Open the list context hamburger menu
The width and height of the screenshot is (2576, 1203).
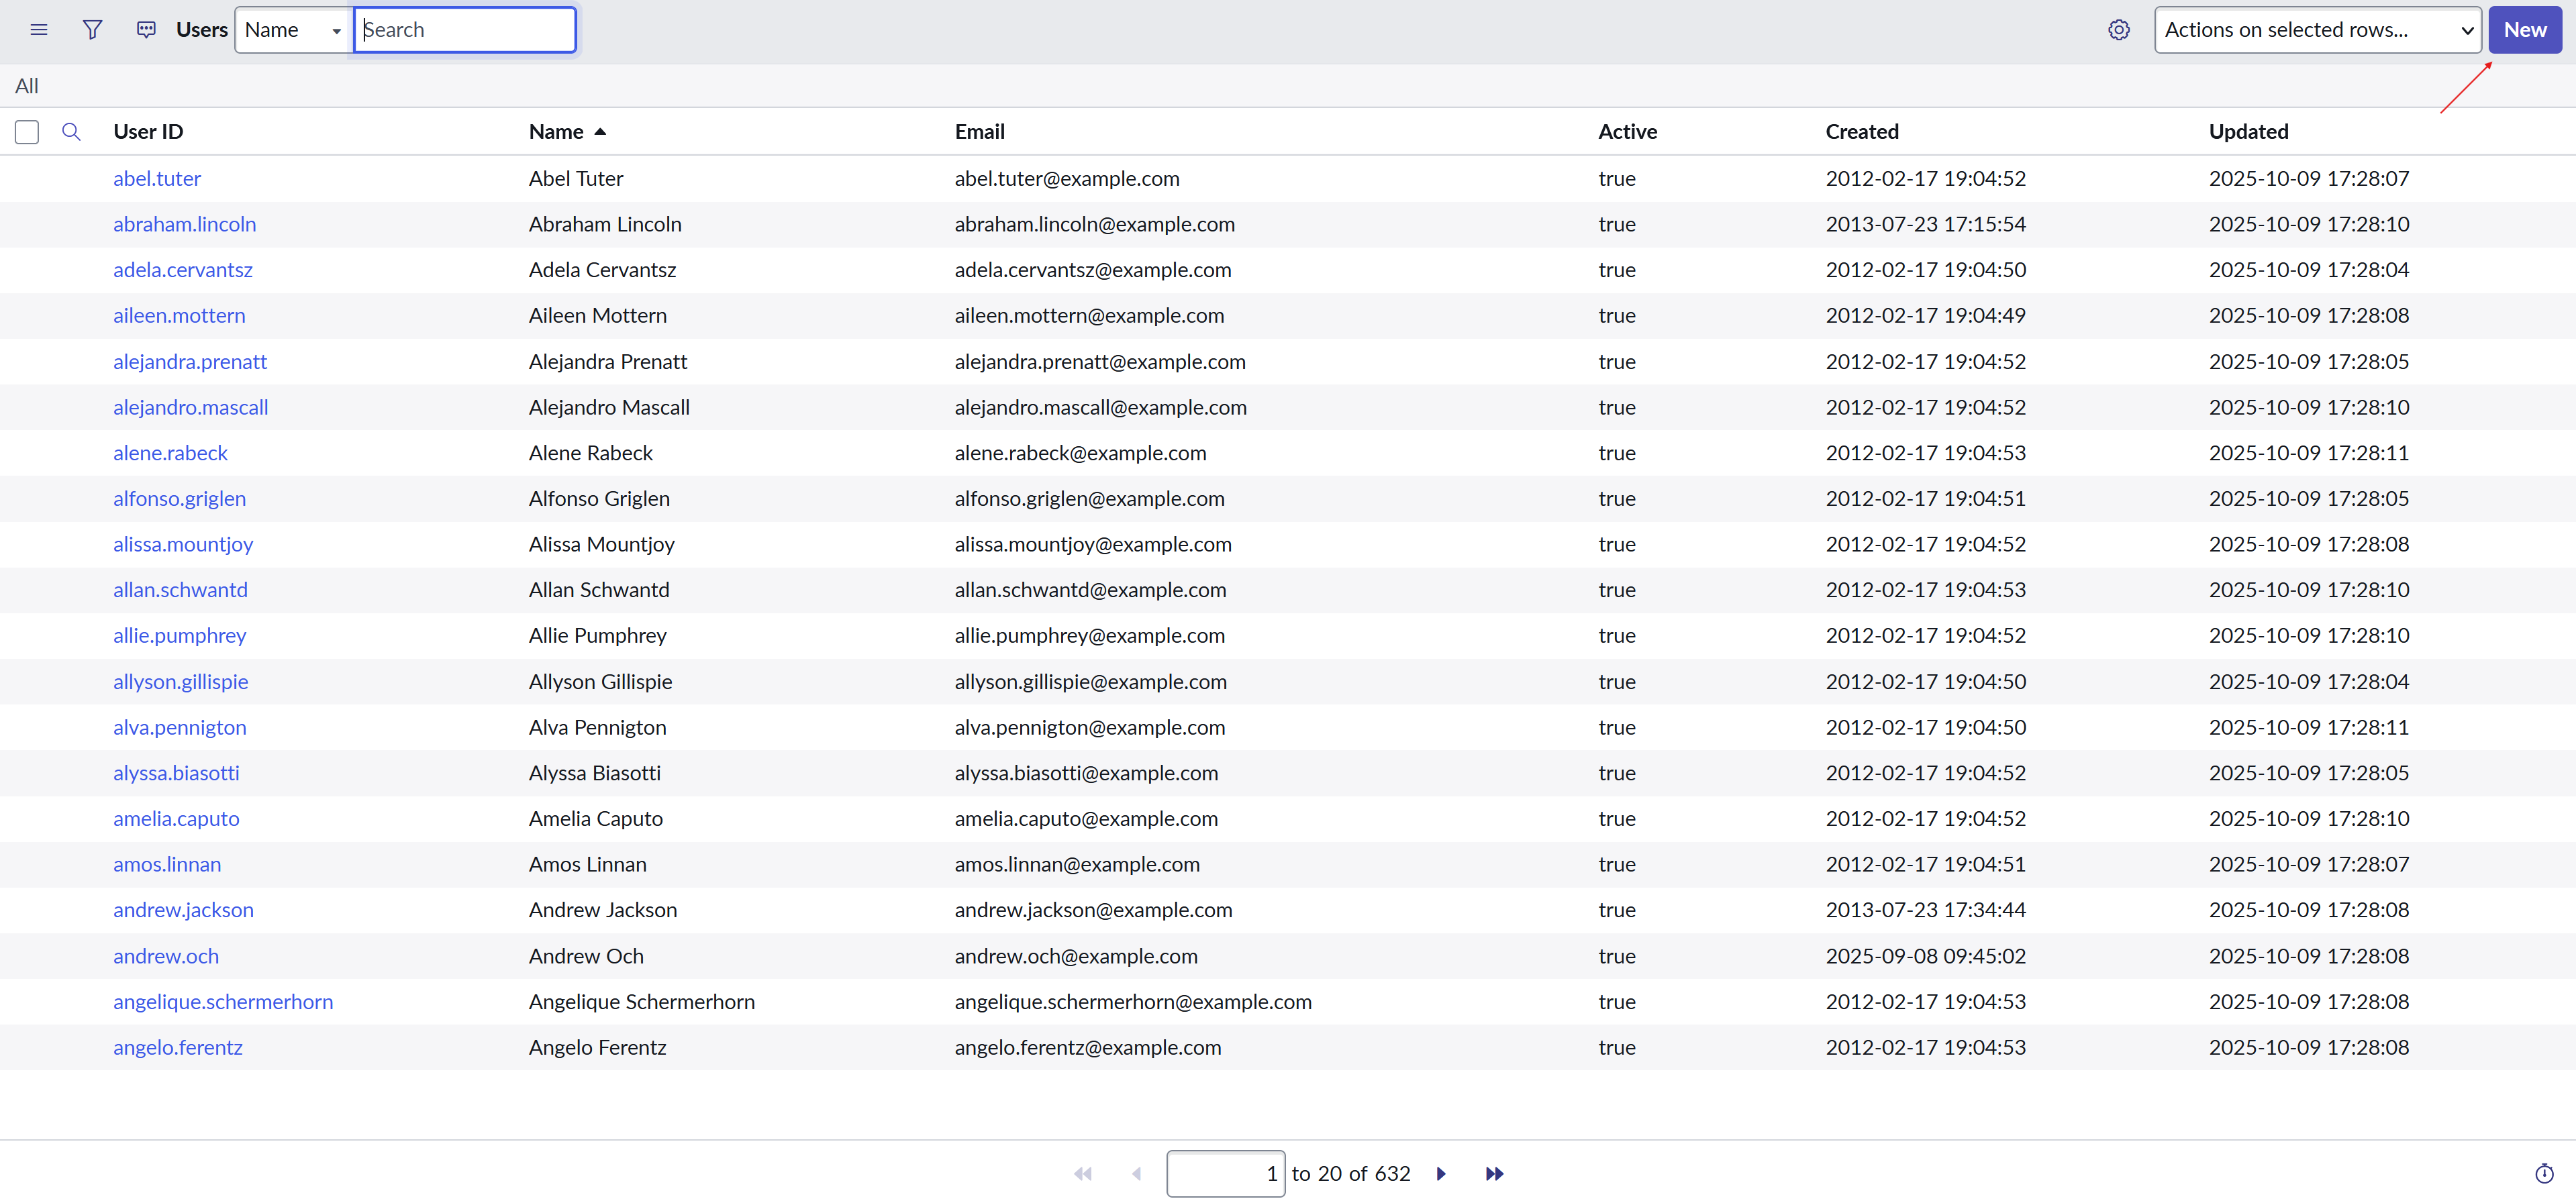(x=39, y=30)
